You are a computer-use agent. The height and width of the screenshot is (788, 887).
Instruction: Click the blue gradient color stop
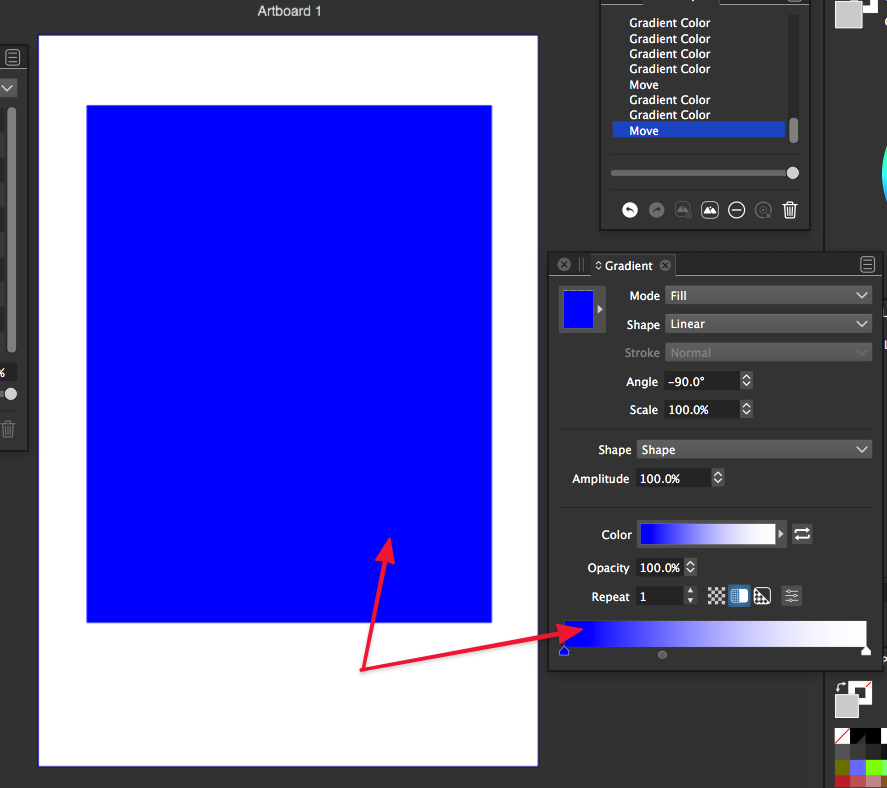click(x=564, y=651)
